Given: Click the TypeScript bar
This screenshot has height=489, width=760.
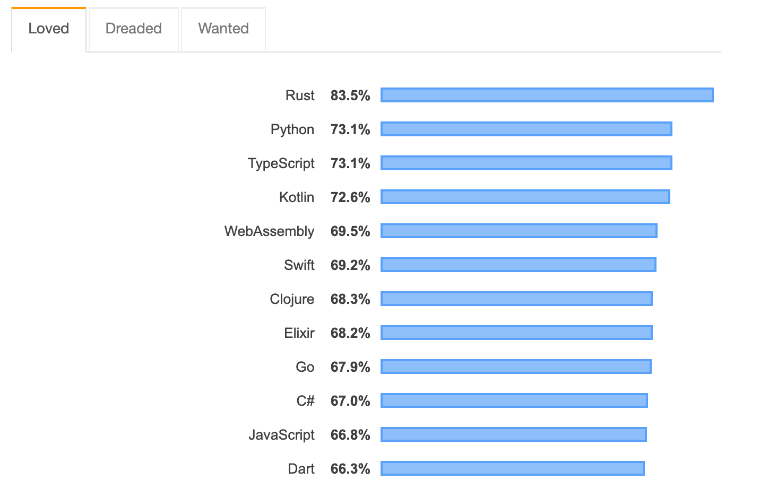Looking at the screenshot, I should (526, 163).
